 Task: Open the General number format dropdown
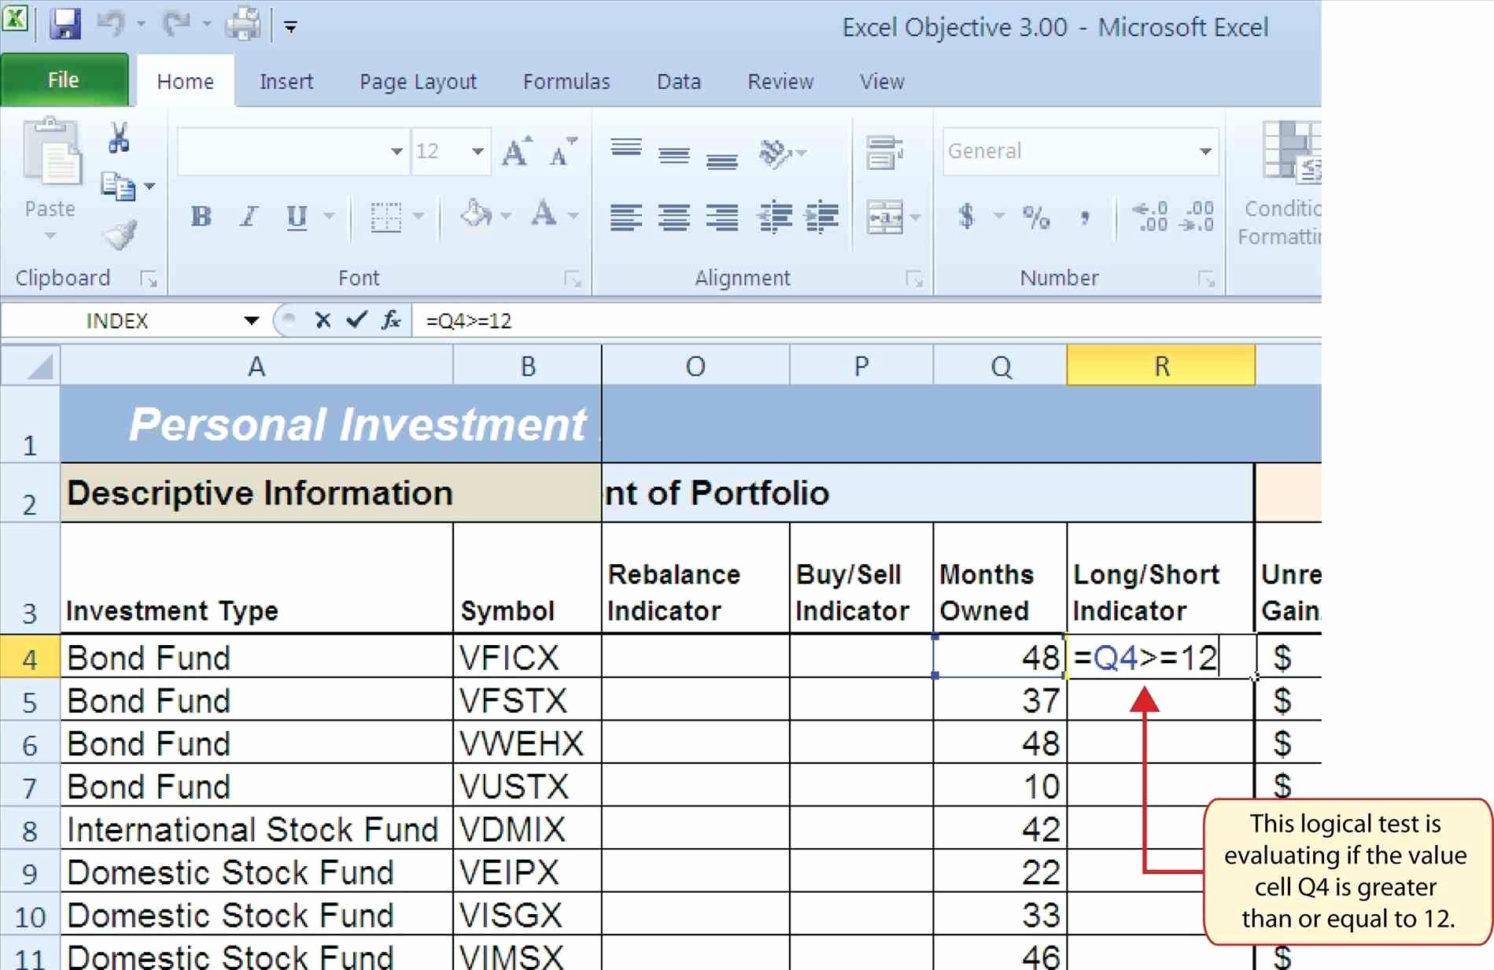coord(1205,151)
